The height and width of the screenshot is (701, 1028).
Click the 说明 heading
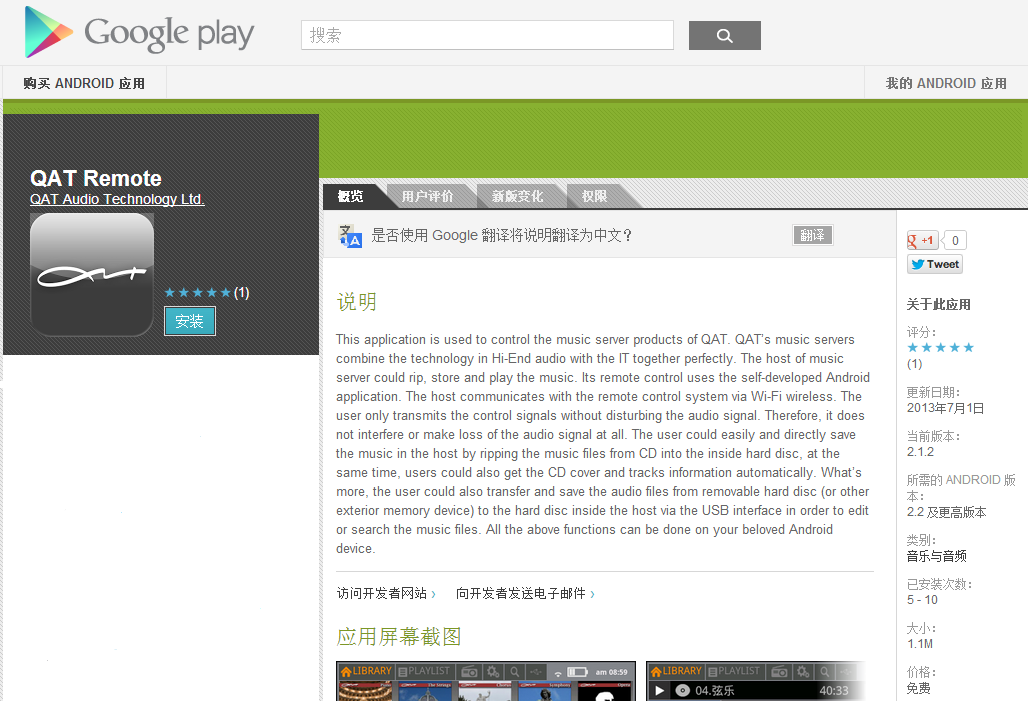[357, 302]
